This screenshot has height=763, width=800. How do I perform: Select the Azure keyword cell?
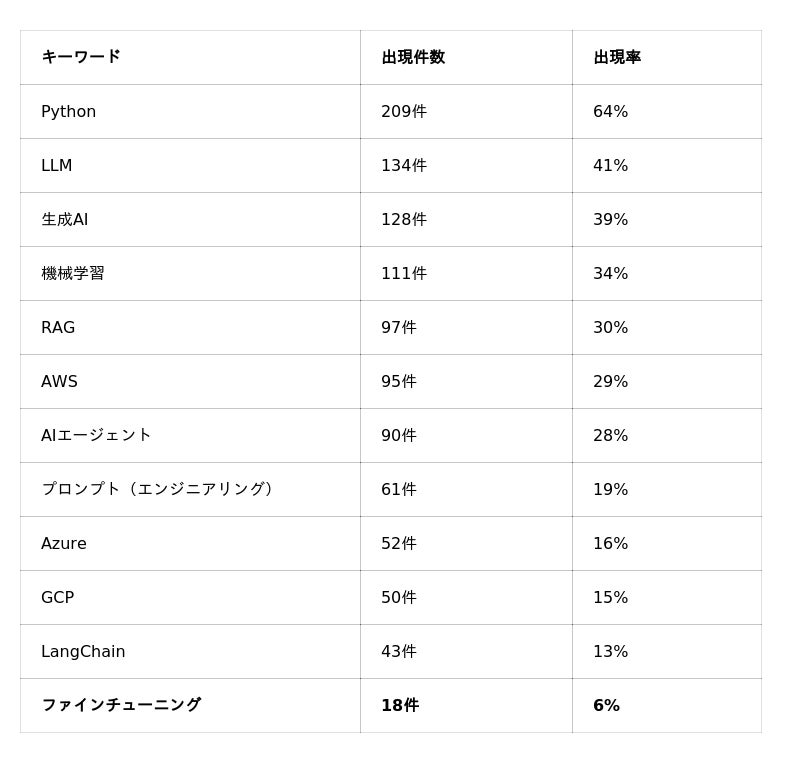point(190,544)
